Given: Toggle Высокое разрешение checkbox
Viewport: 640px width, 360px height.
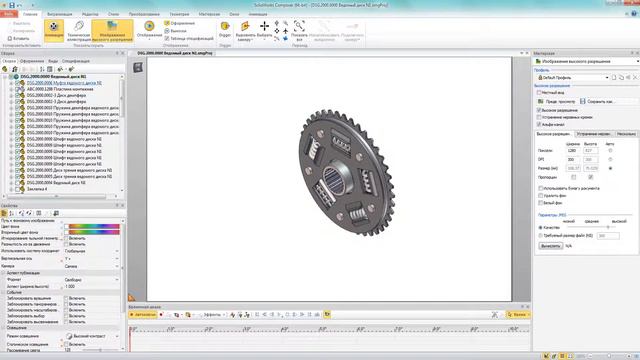Looking at the screenshot, I should (539, 110).
